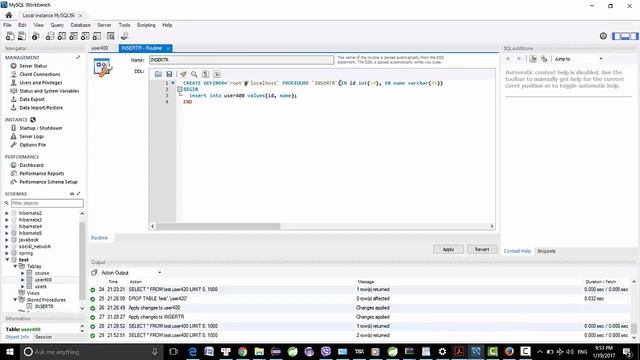Collapse the test schema
Image resolution: width=640 pixels, height=360 pixels.
[x=7, y=260]
